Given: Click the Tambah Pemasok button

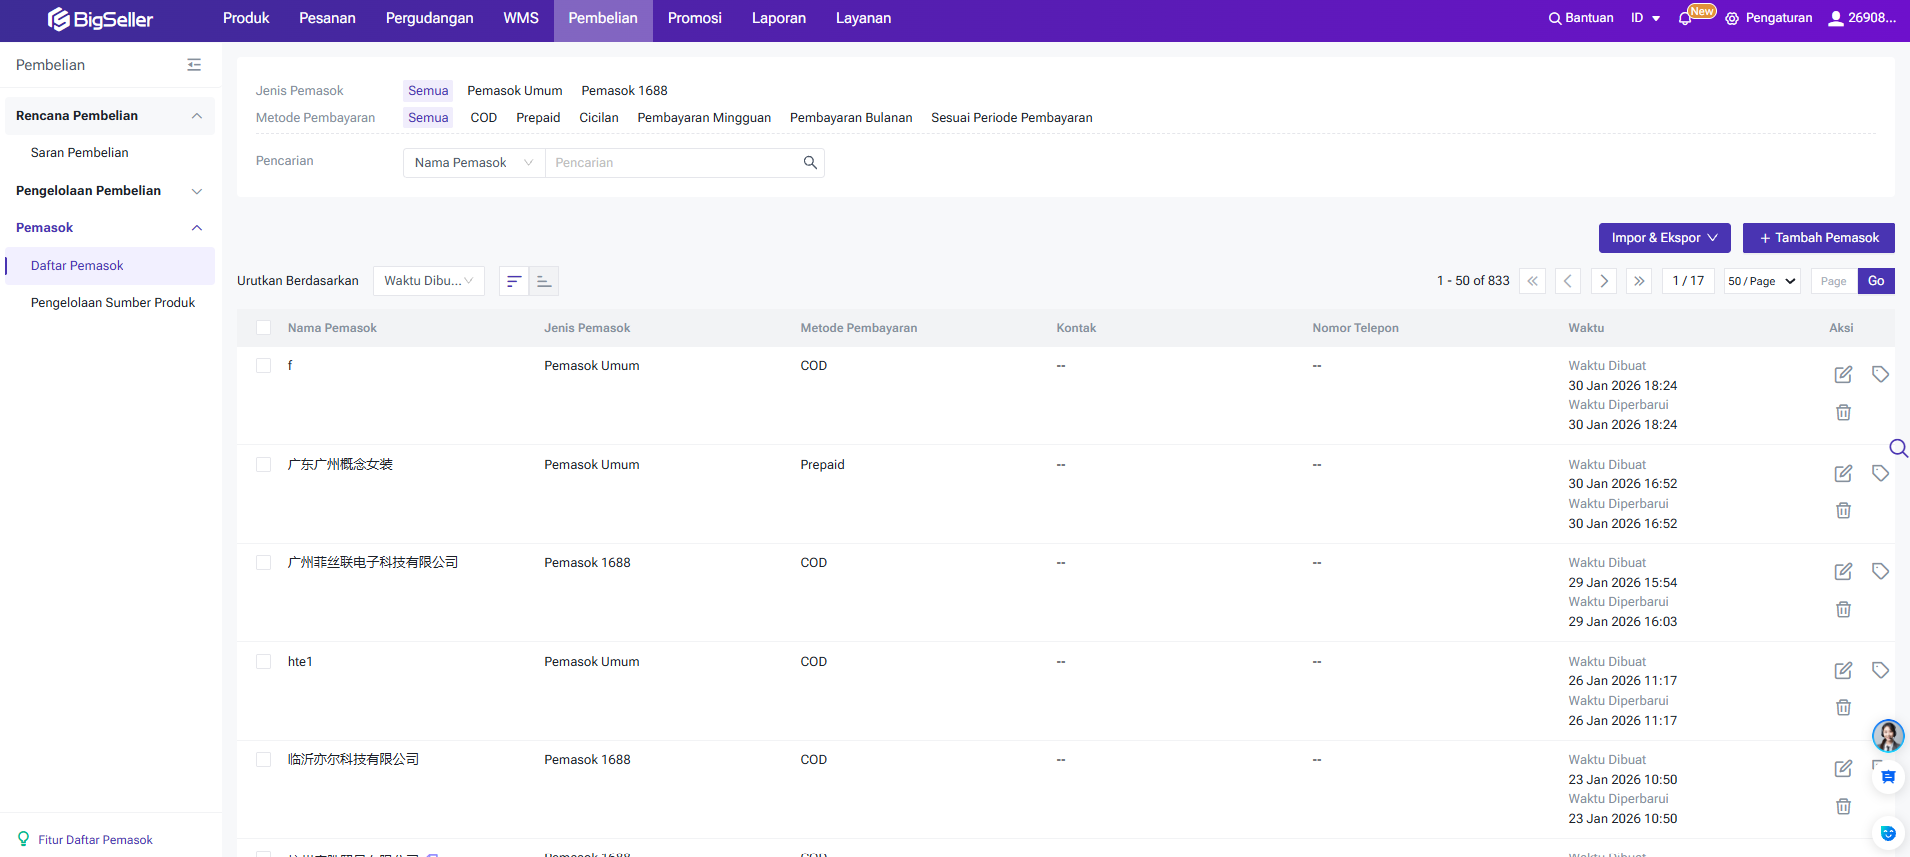Looking at the screenshot, I should pyautogui.click(x=1818, y=238).
